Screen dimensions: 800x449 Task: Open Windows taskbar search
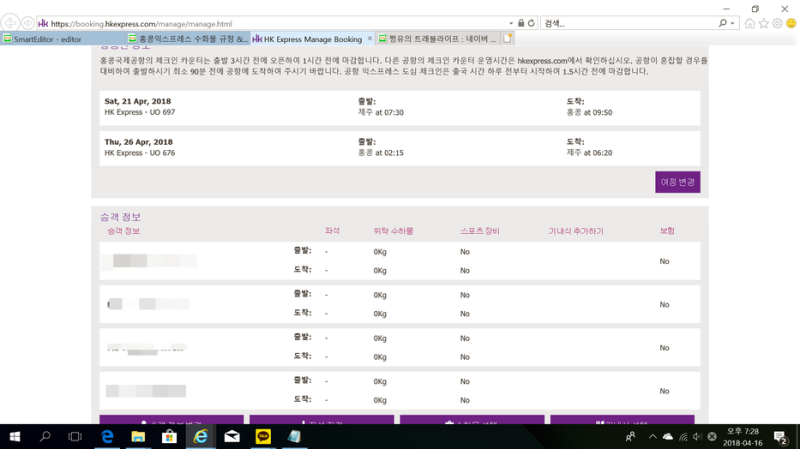(45, 437)
